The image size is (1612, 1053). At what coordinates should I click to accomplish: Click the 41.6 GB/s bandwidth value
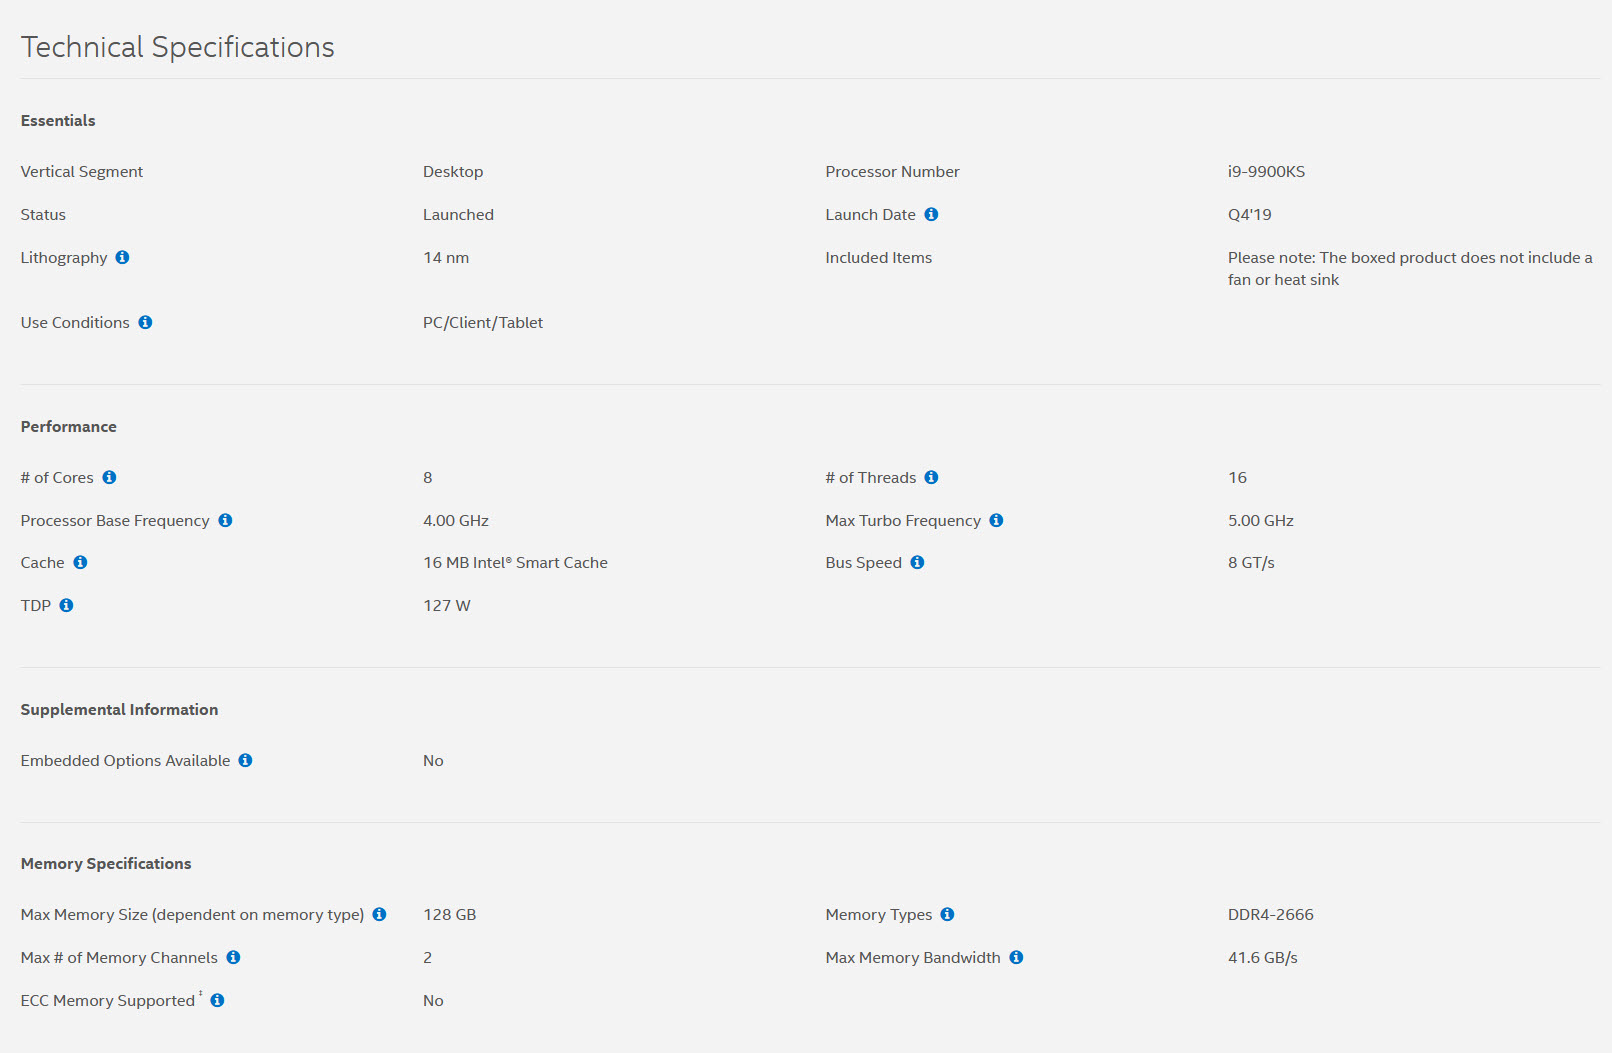(1263, 957)
